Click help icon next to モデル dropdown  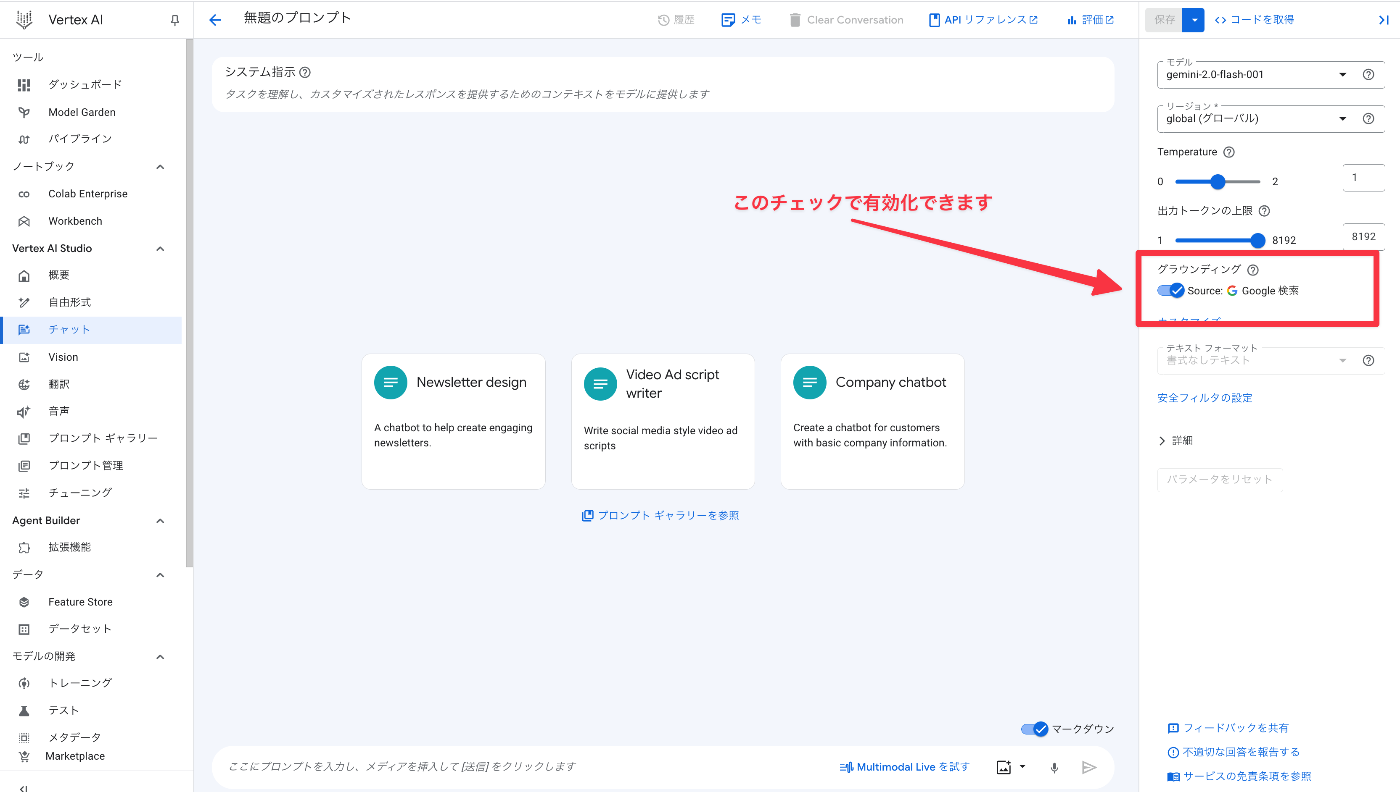click(1368, 75)
